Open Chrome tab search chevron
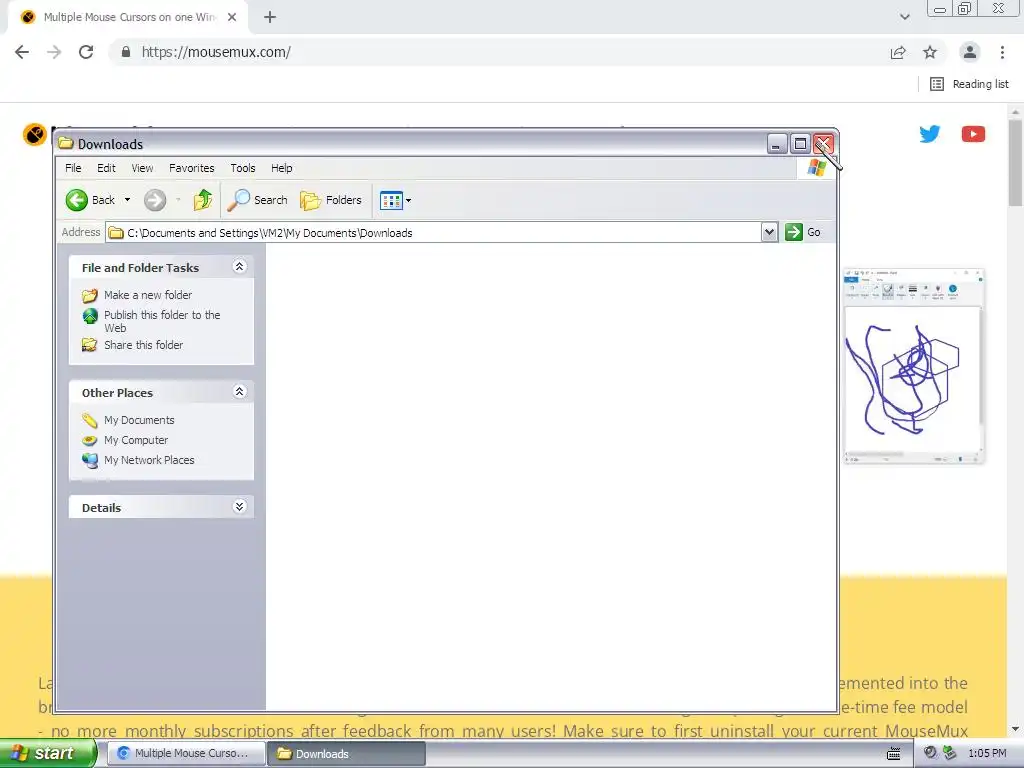1024x768 pixels. coord(904,17)
